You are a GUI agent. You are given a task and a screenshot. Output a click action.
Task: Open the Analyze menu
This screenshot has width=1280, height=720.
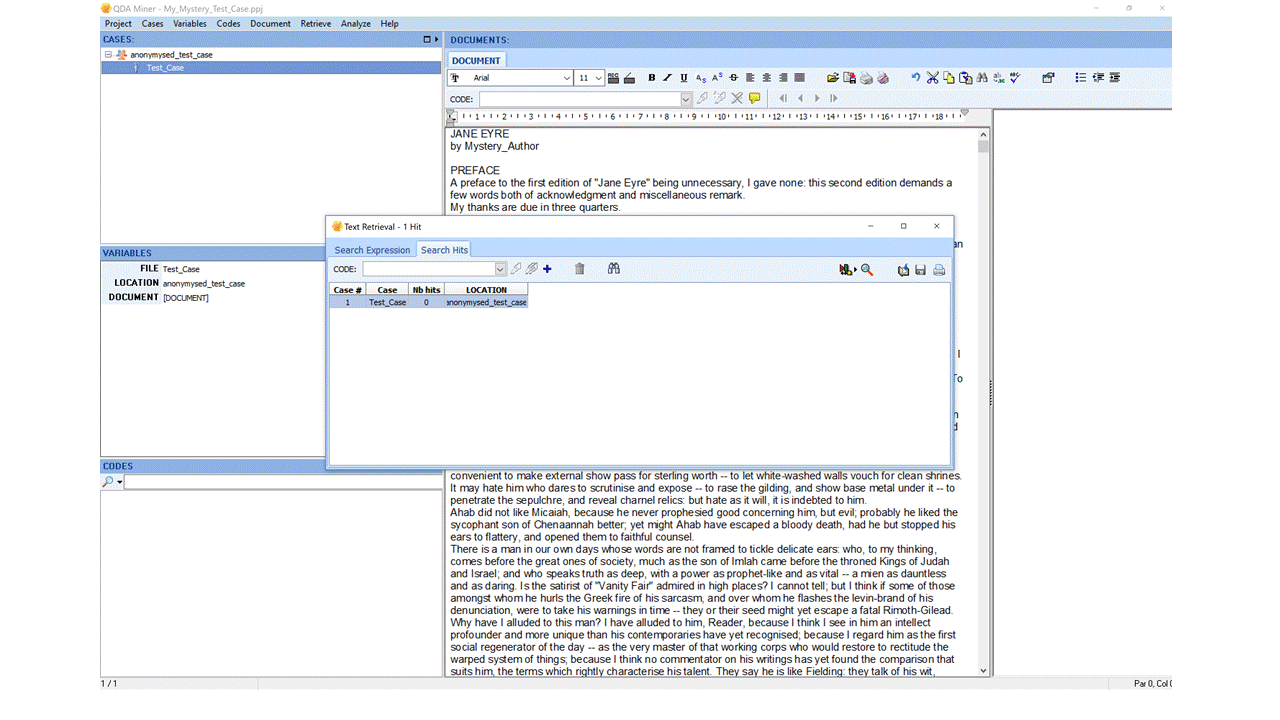[355, 23]
